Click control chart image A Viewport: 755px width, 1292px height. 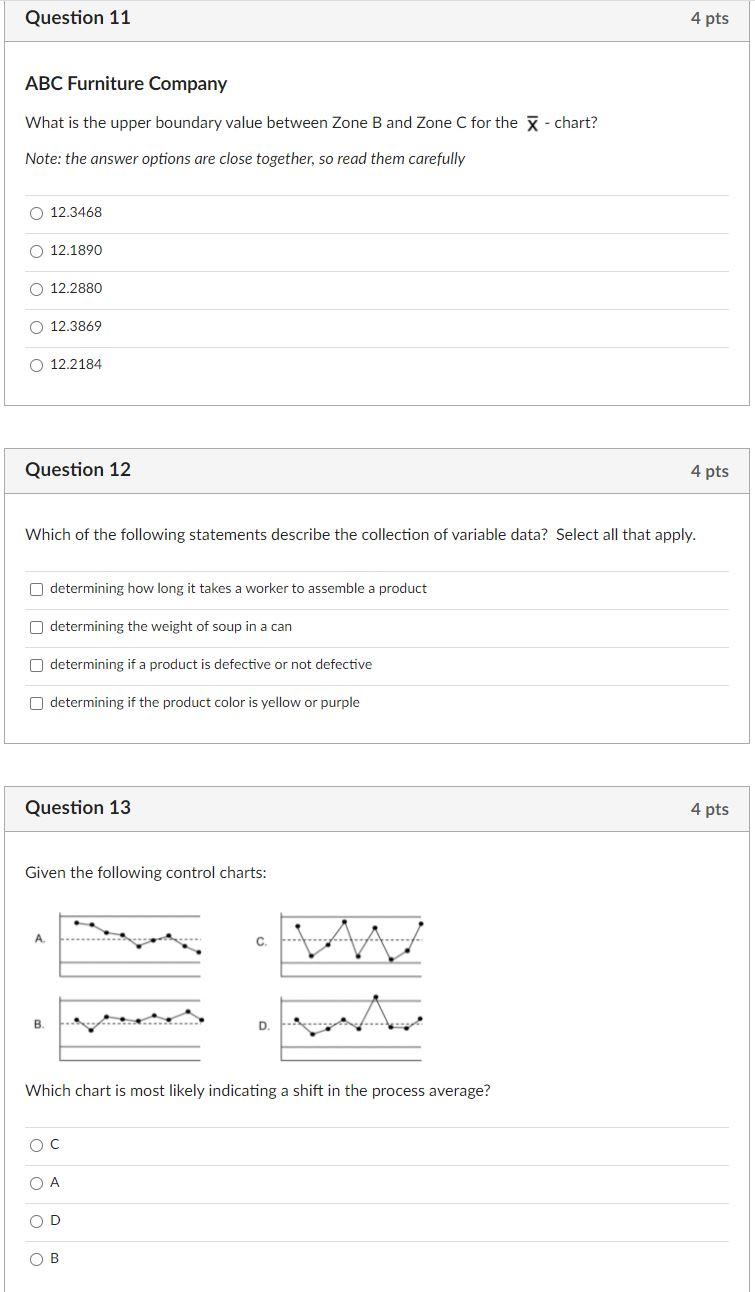[130, 940]
